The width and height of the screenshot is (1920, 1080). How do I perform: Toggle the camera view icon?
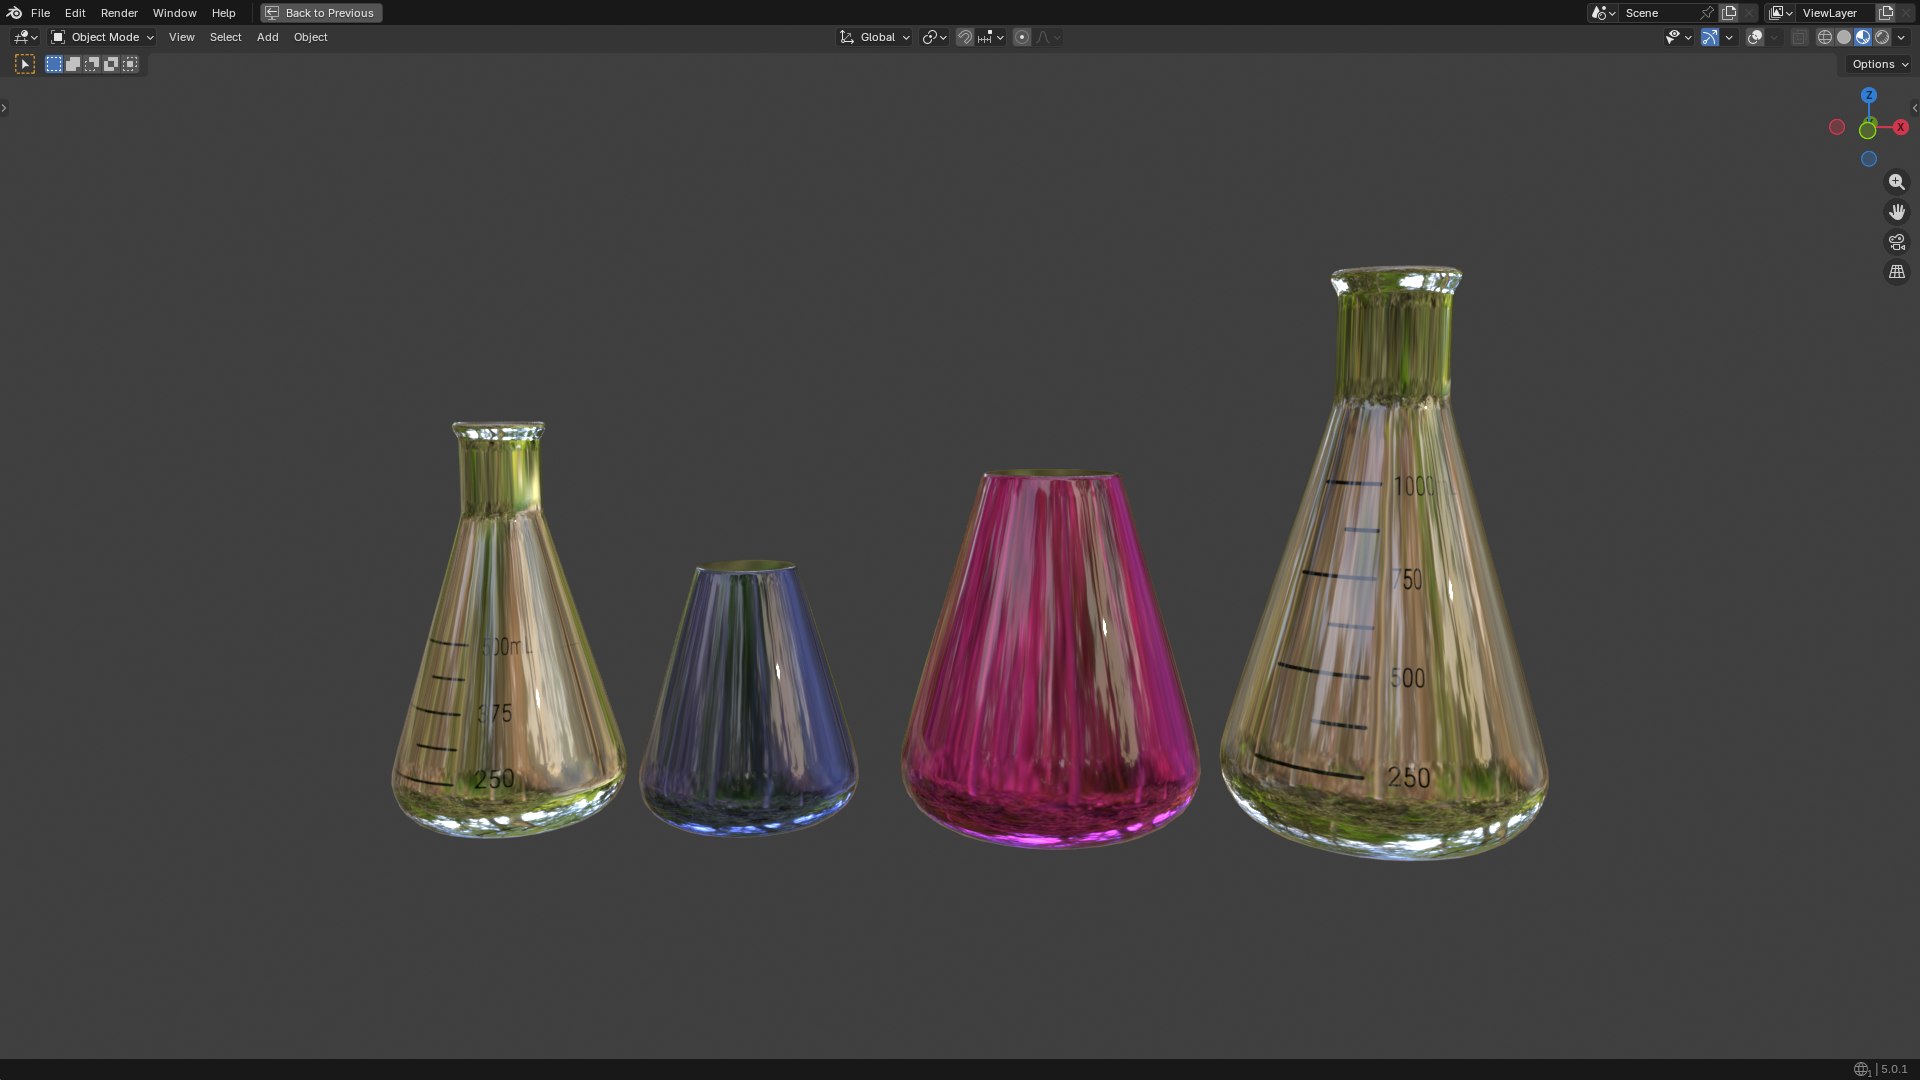pos(1896,242)
